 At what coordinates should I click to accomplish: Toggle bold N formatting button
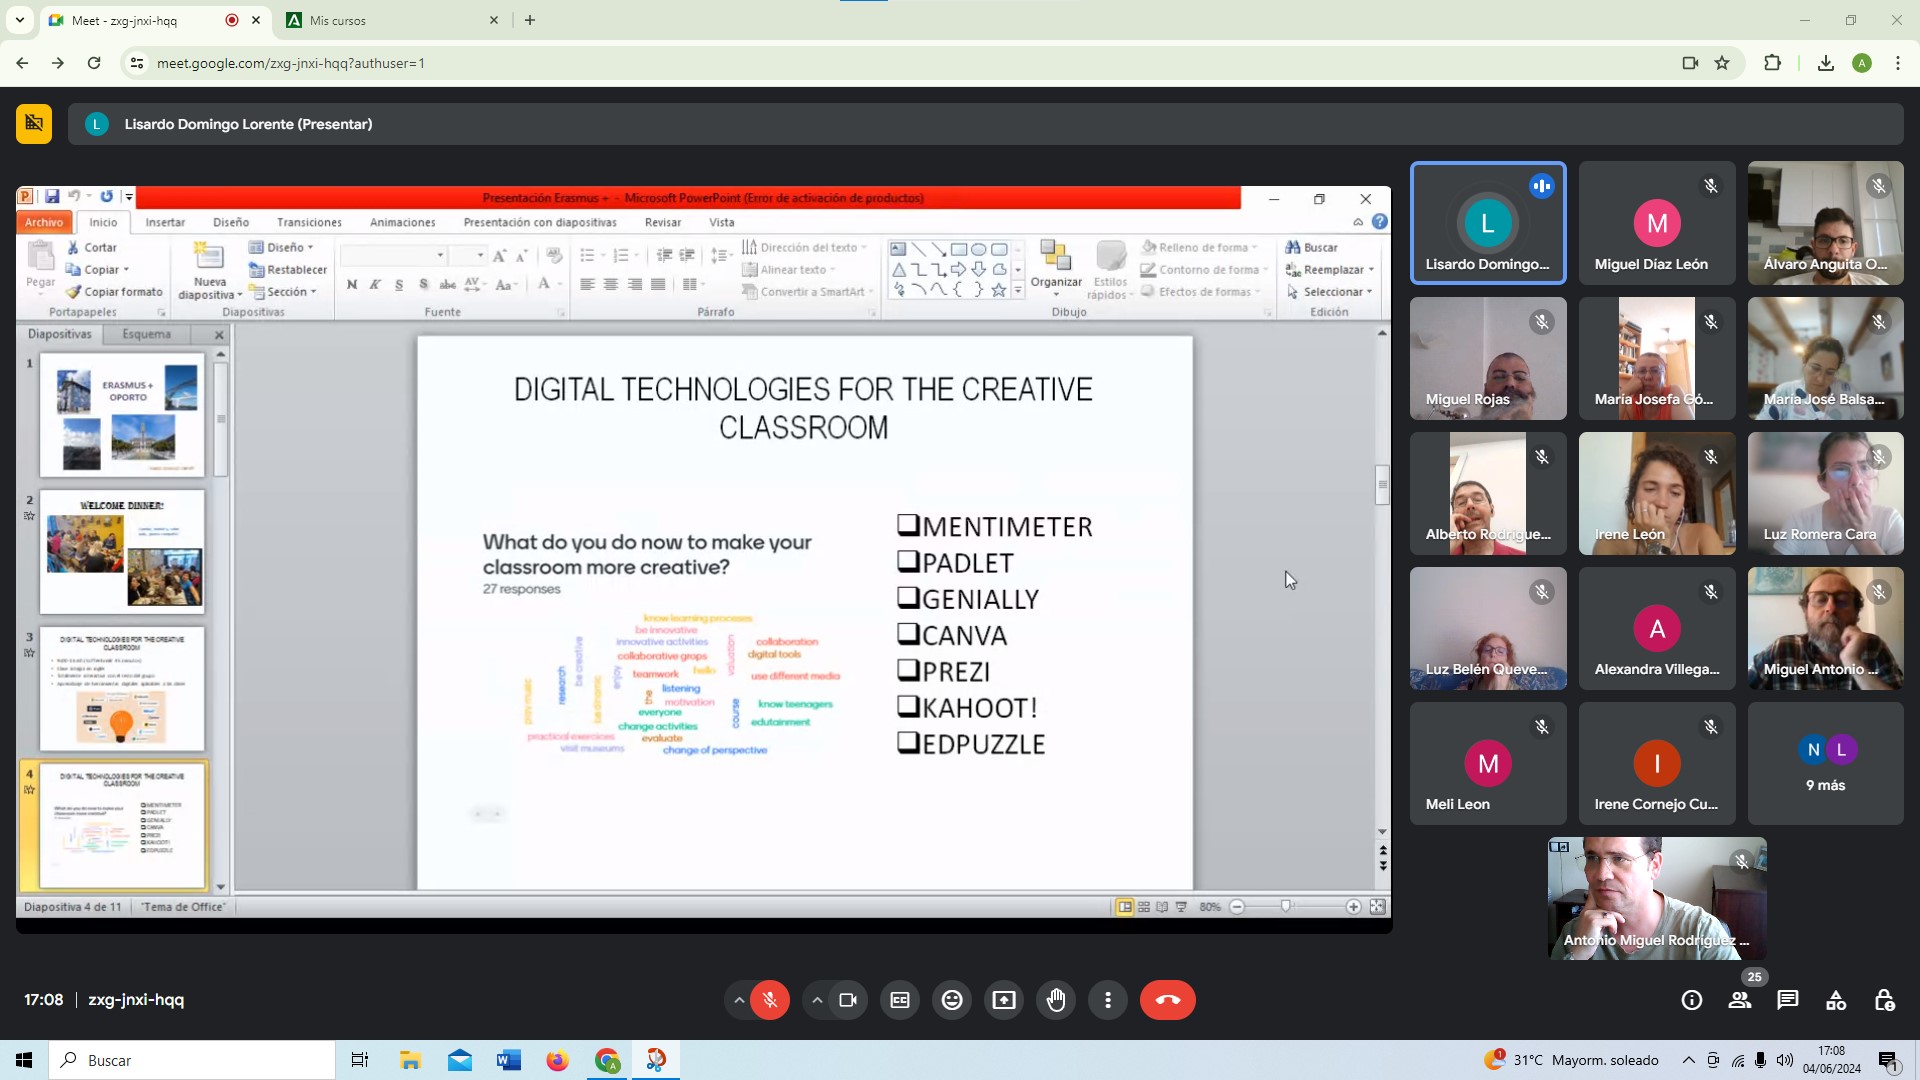click(352, 285)
